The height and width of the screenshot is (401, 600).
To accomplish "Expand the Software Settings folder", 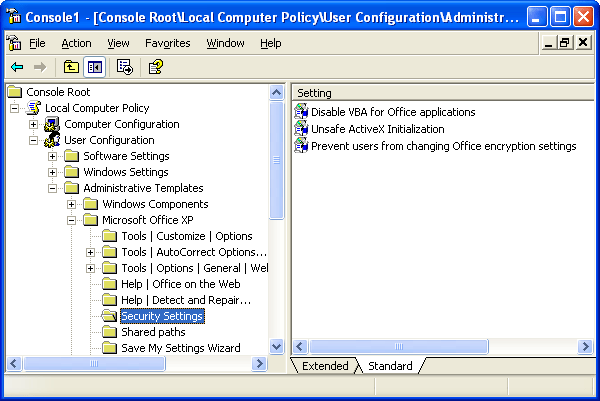I will click(53, 157).
